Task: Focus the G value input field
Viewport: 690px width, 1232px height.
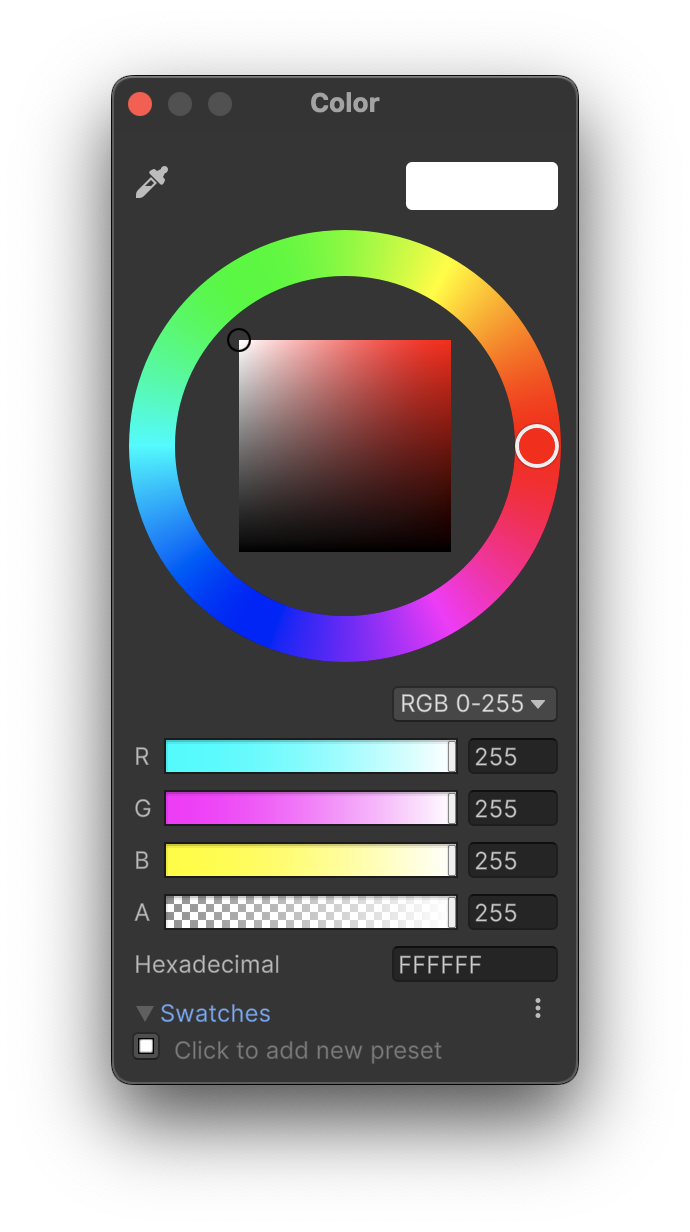Action: (x=513, y=808)
